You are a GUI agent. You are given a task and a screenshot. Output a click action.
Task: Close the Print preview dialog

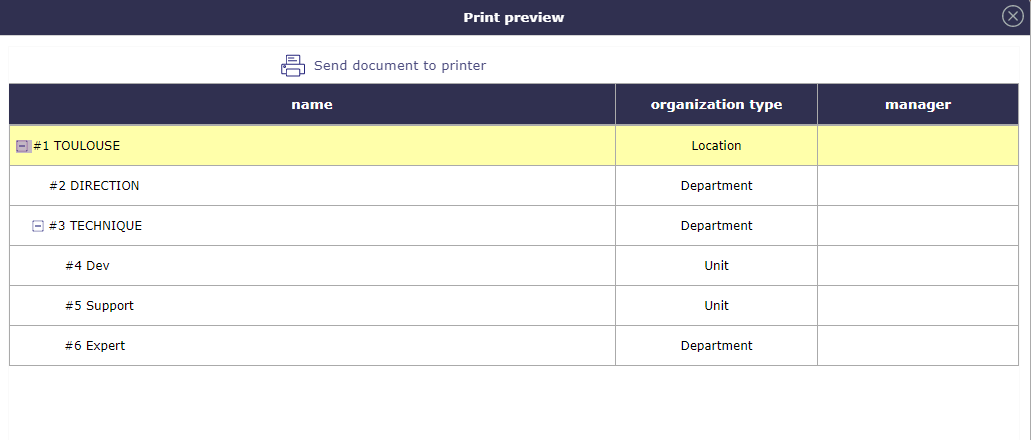1012,16
